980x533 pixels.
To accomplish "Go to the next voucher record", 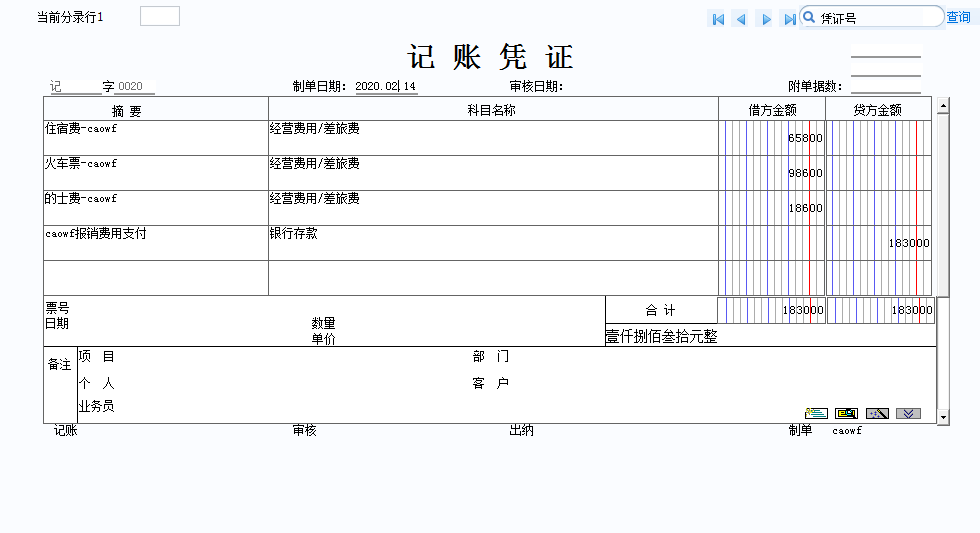I will coord(766,19).
